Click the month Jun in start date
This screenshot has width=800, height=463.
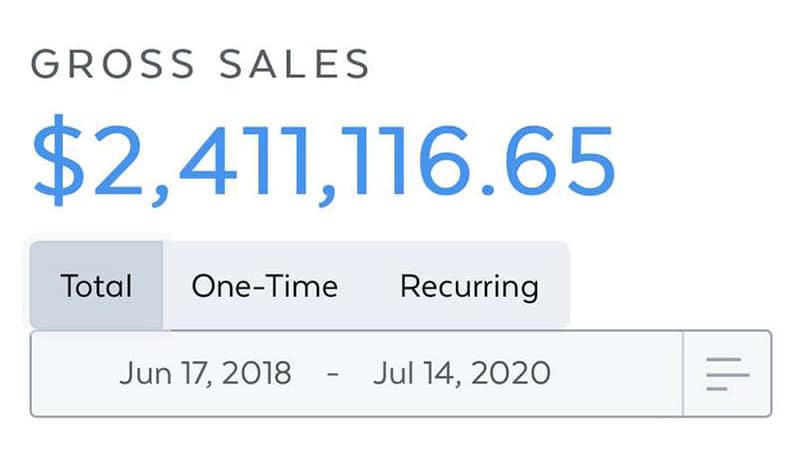coord(145,373)
